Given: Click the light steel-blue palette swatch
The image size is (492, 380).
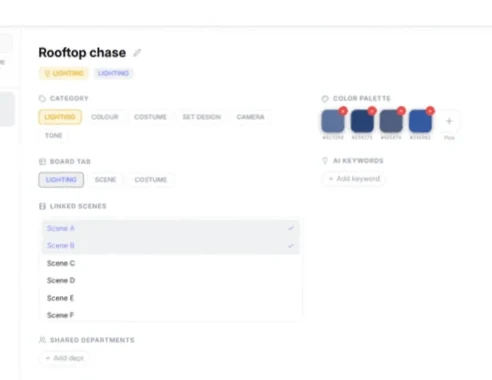Looking at the screenshot, I should 333,121.
